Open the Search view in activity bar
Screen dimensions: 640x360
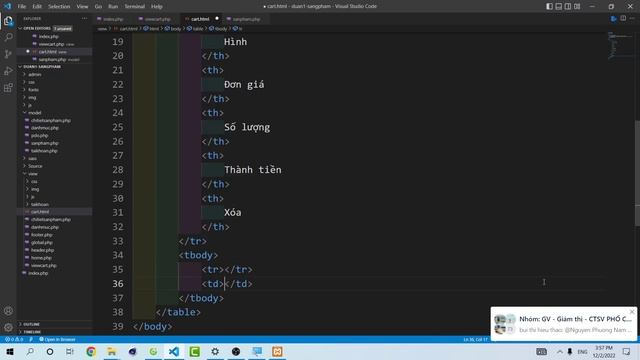click(x=8, y=38)
